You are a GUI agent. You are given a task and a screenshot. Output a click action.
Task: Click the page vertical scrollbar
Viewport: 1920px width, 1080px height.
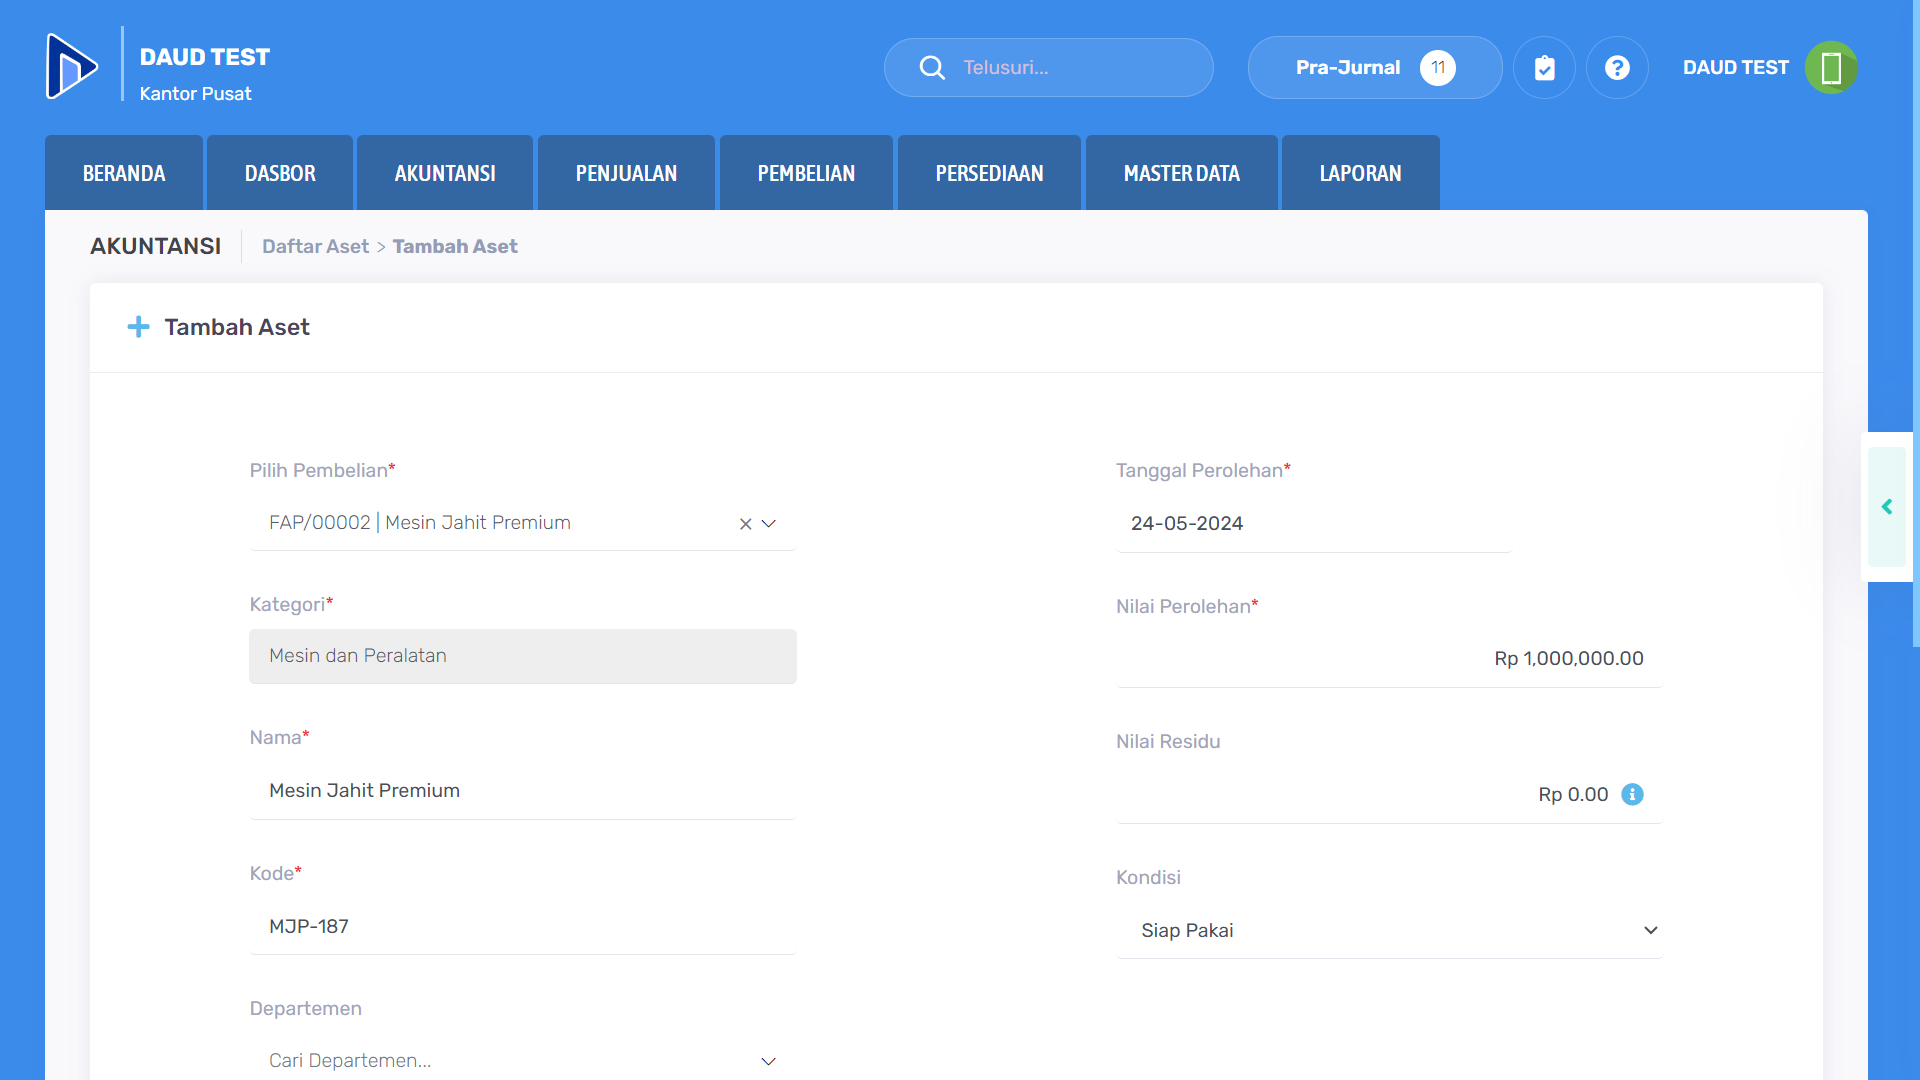(1916, 323)
